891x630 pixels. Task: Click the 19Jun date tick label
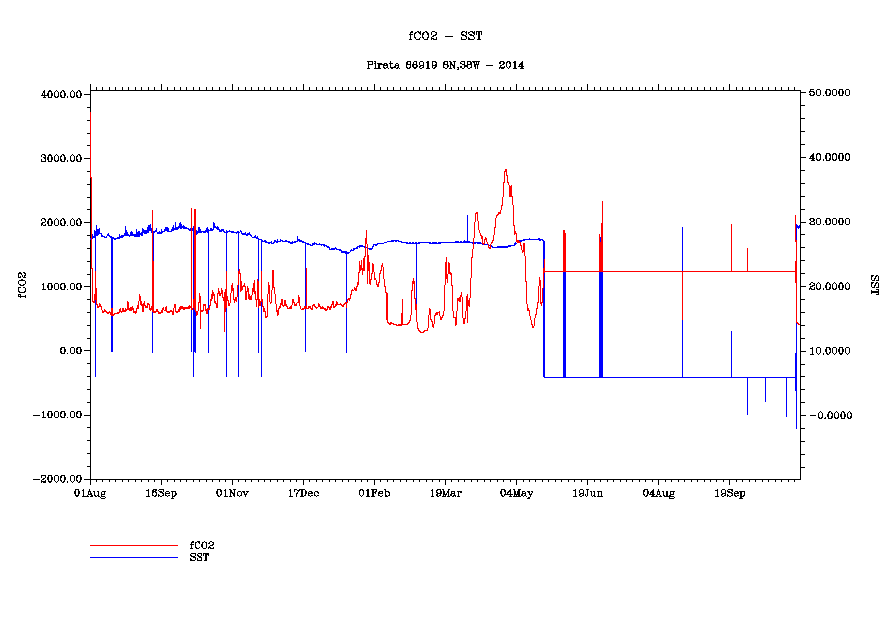click(587, 493)
